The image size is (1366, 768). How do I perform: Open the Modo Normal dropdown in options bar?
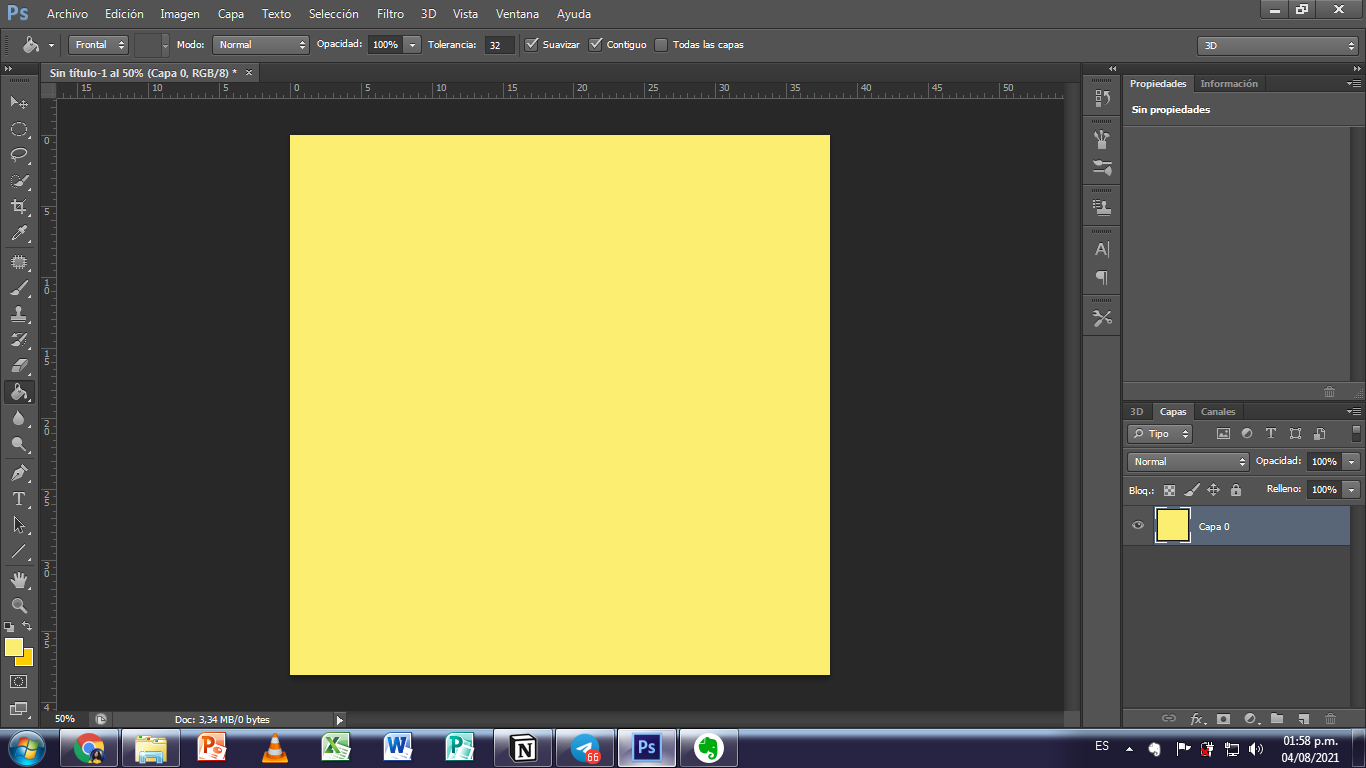pos(261,45)
